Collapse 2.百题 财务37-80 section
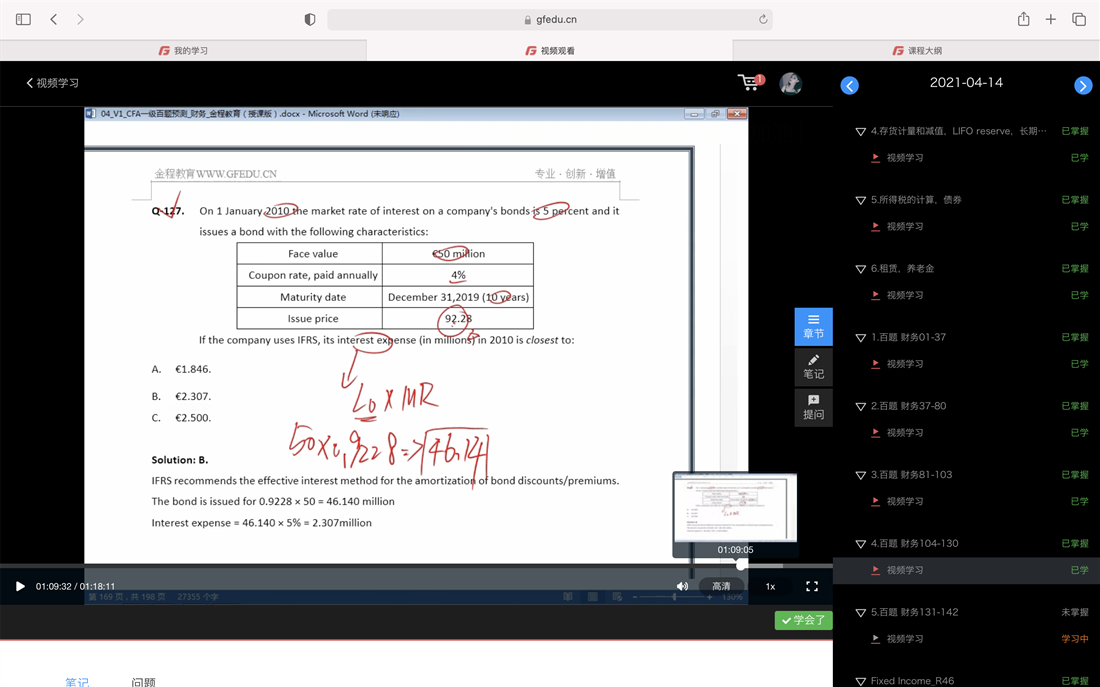 [861, 406]
